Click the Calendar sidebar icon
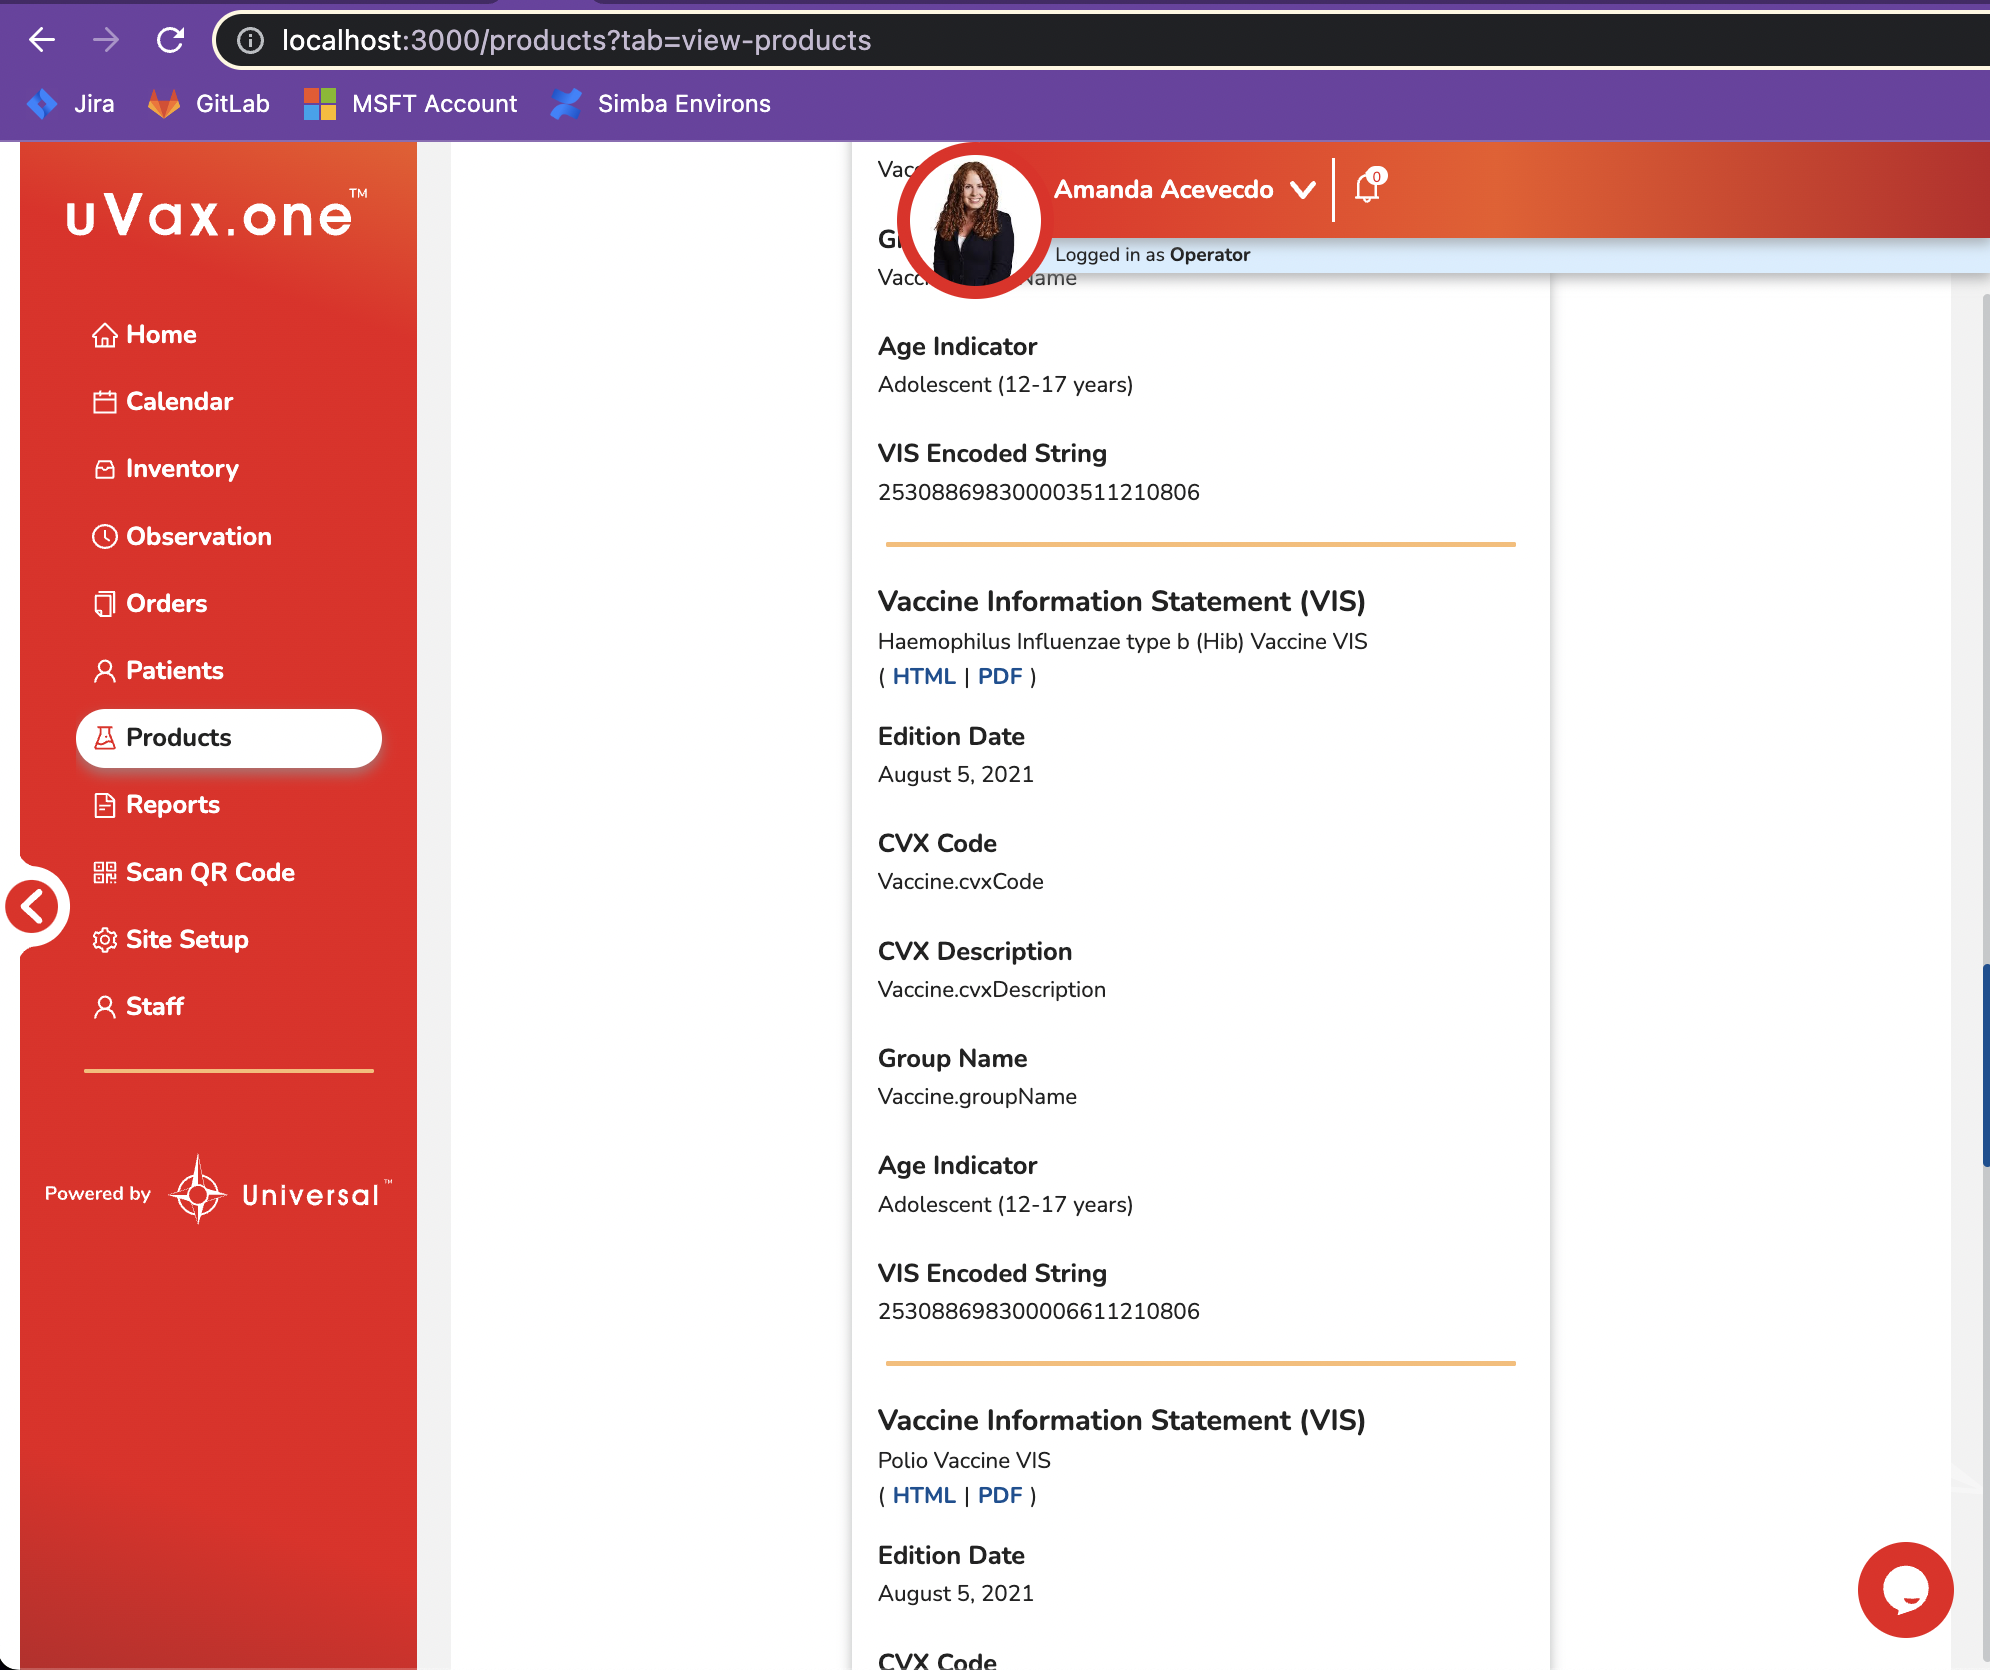The image size is (1990, 1670). point(104,402)
